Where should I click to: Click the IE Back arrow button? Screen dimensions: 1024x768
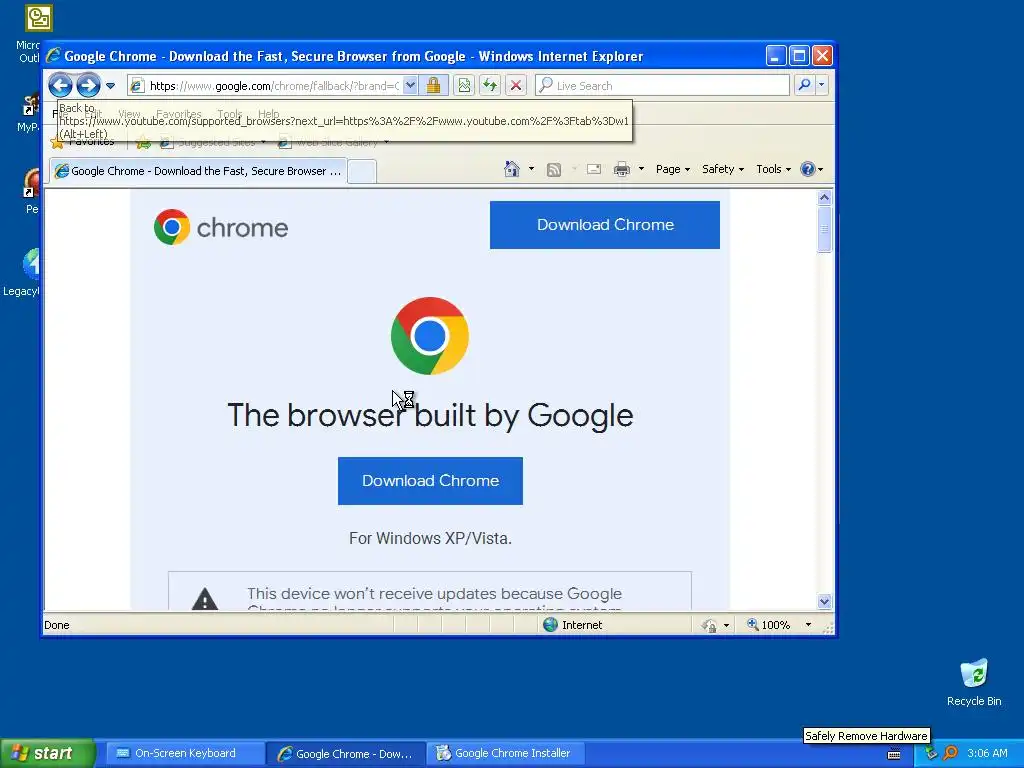(x=60, y=85)
